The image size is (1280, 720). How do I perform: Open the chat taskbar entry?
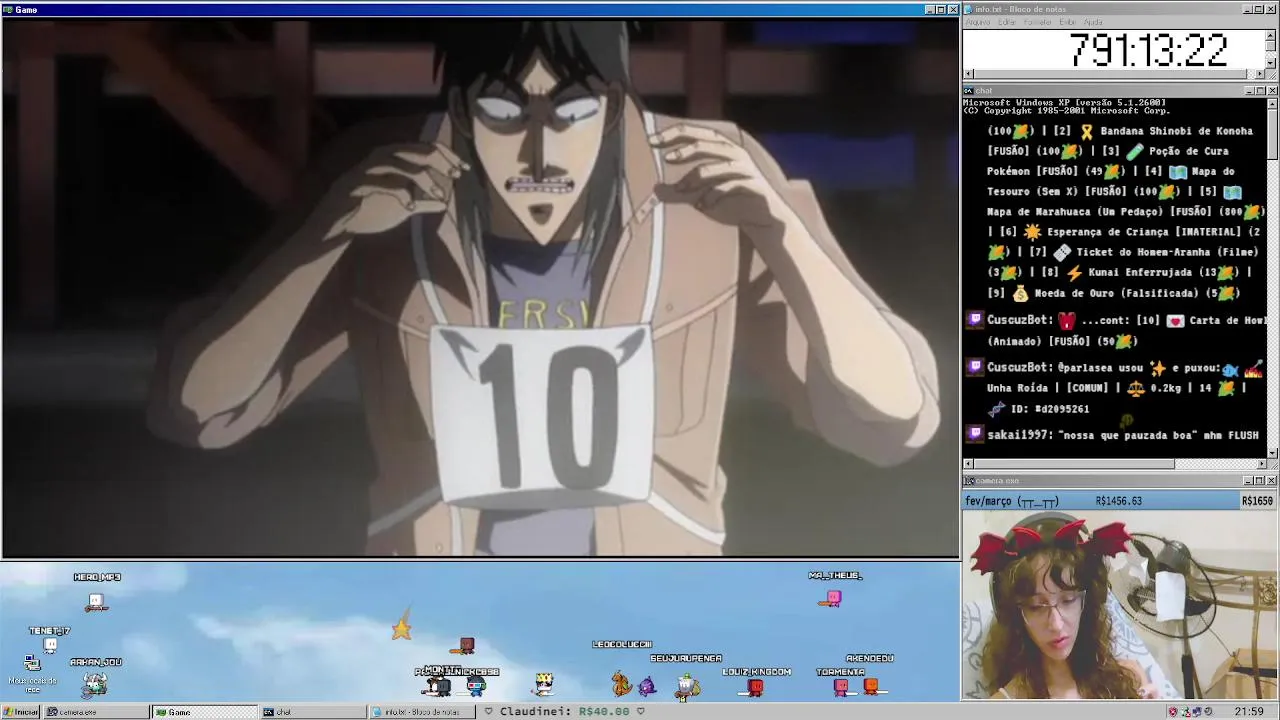click(x=312, y=712)
